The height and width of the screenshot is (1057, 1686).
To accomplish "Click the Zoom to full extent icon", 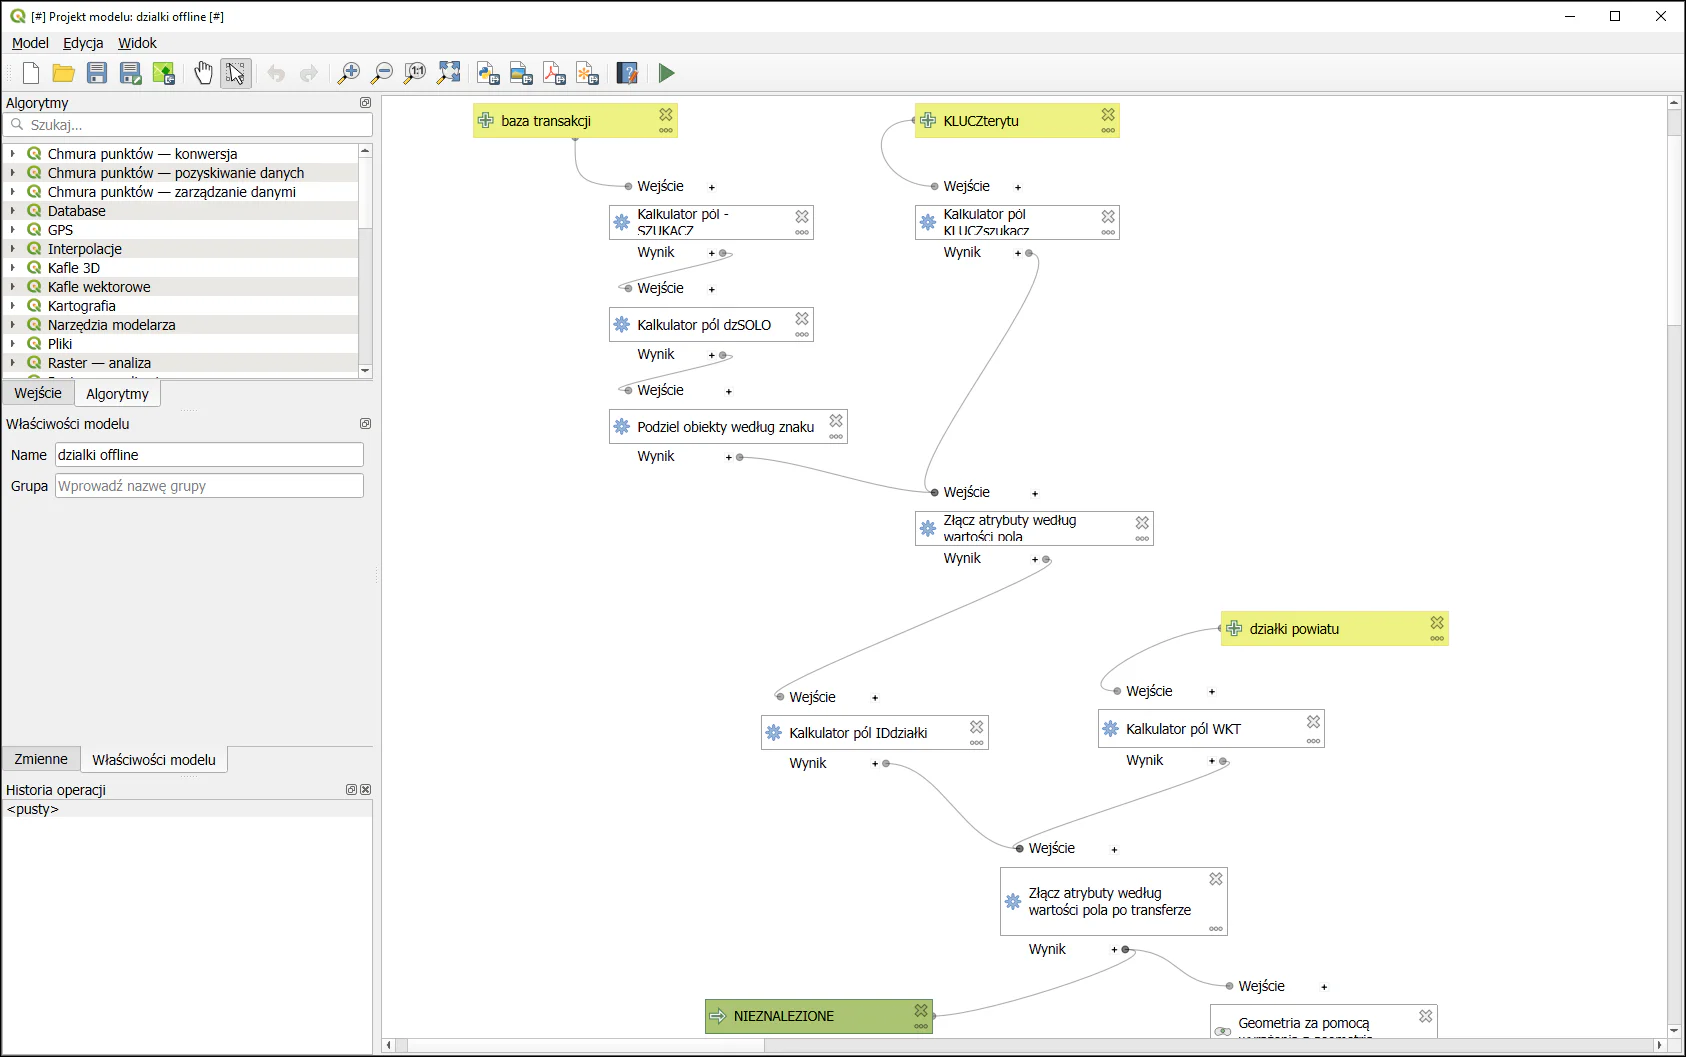I will 449,73.
